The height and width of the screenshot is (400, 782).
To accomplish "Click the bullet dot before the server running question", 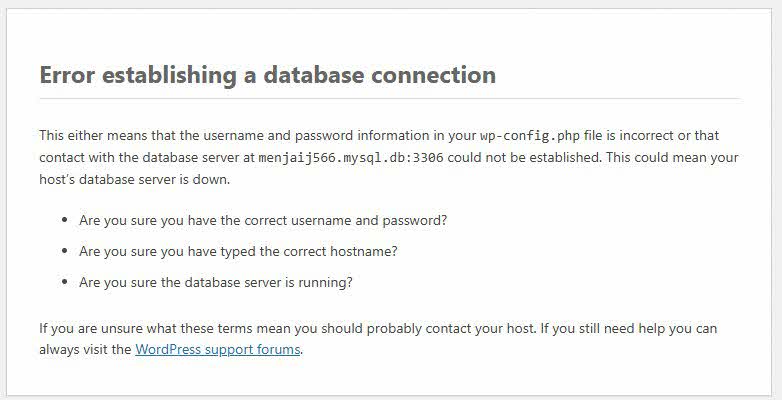I will 64,282.
